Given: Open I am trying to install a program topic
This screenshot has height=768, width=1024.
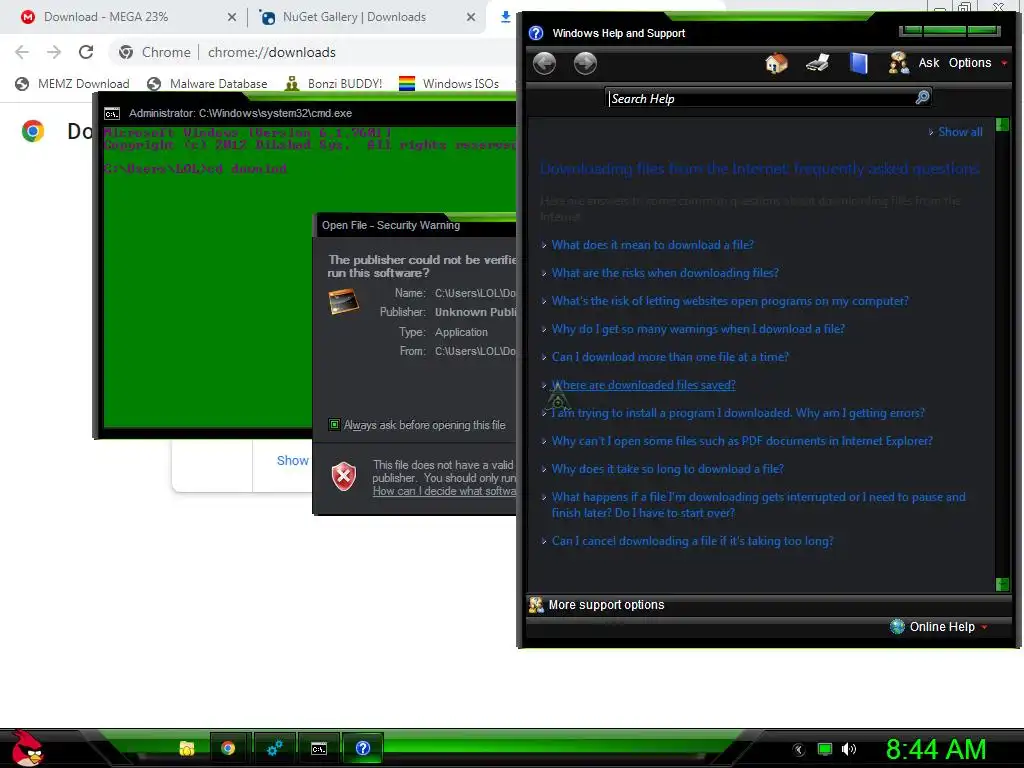Looking at the screenshot, I should [738, 413].
